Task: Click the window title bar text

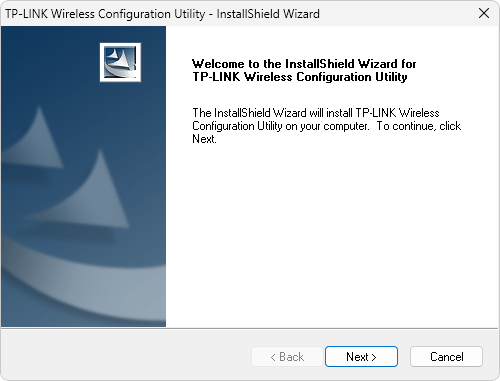Action: (x=162, y=14)
